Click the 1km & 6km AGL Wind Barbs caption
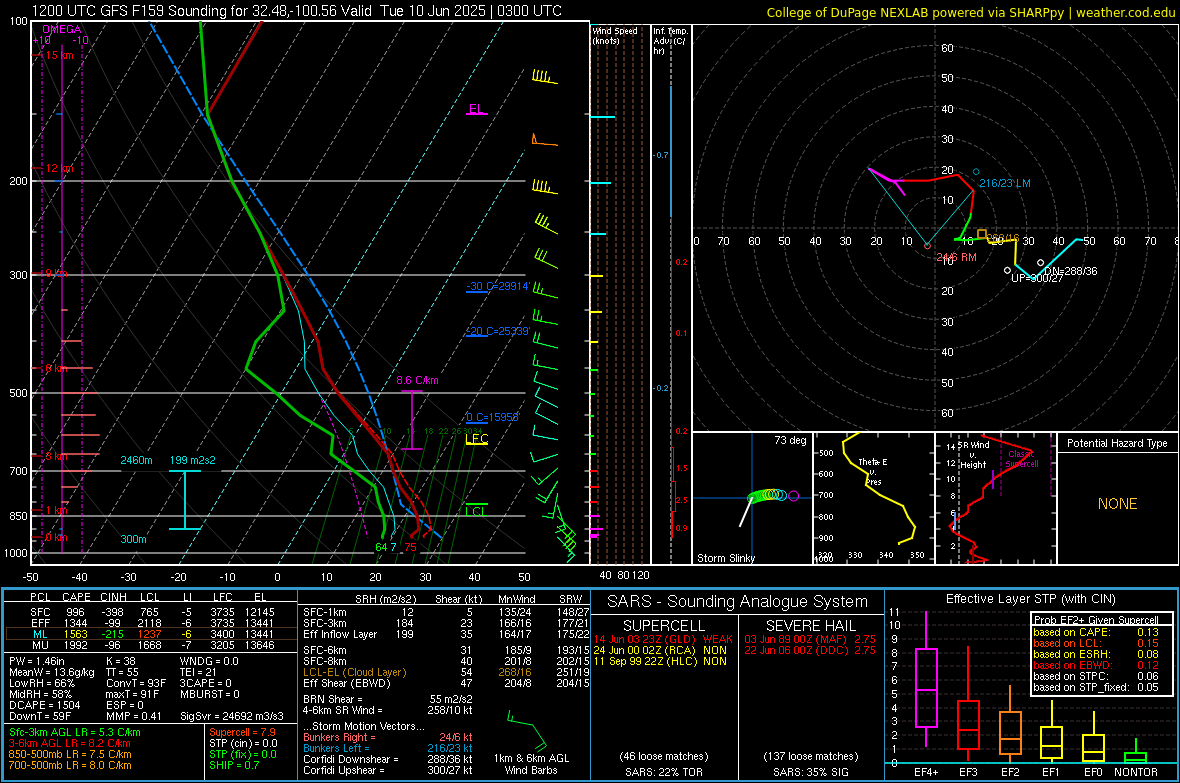 [x=531, y=764]
